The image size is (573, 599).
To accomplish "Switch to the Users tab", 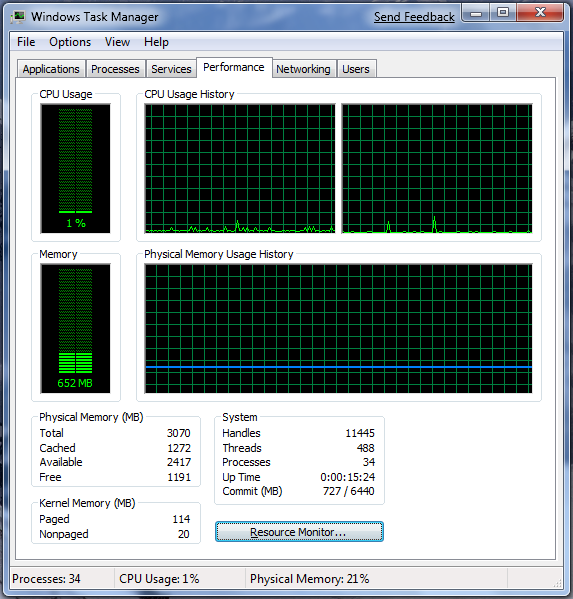I will [x=356, y=69].
